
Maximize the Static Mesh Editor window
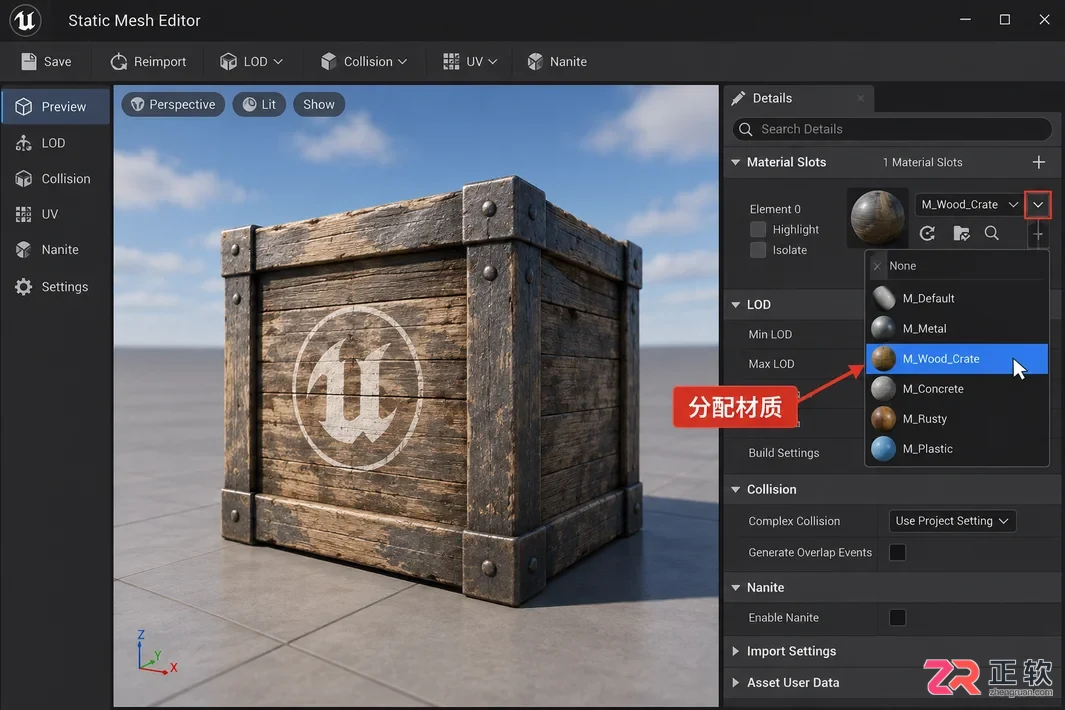[1005, 20]
